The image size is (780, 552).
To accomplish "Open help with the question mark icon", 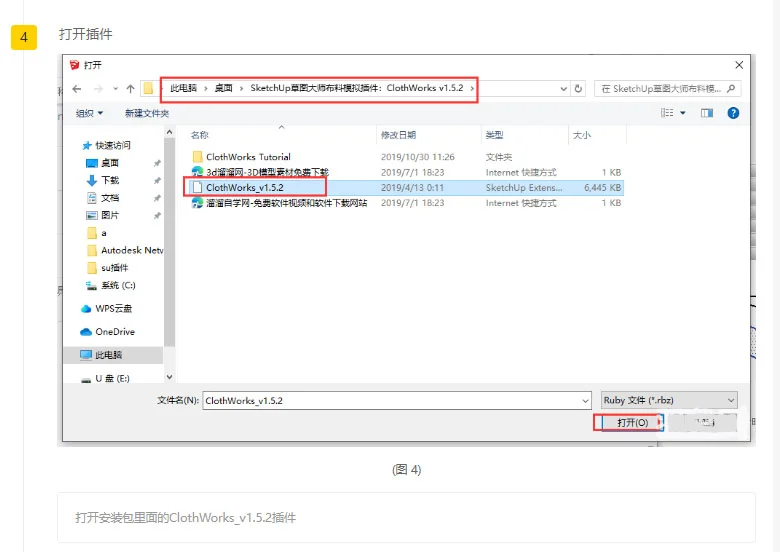I will [733, 113].
